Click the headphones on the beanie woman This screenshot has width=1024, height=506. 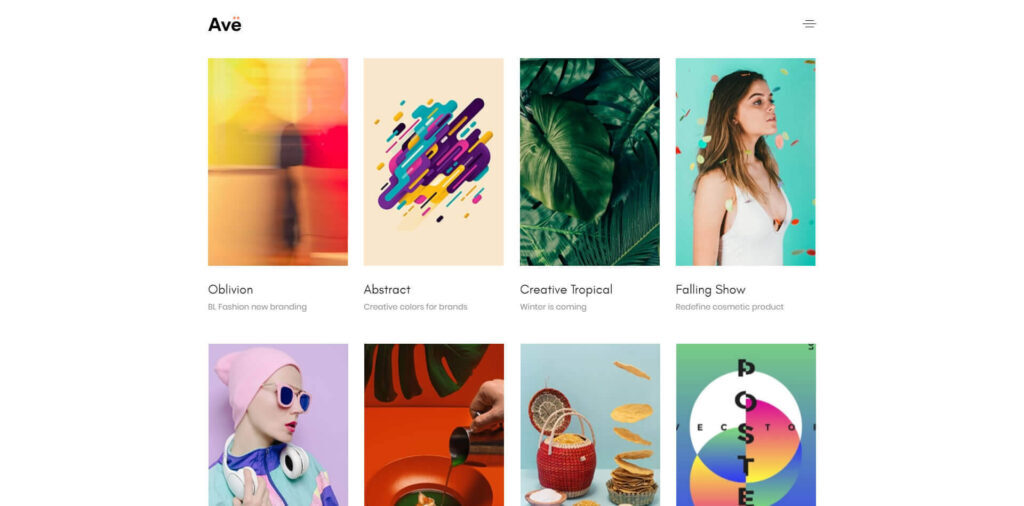tap(294, 460)
